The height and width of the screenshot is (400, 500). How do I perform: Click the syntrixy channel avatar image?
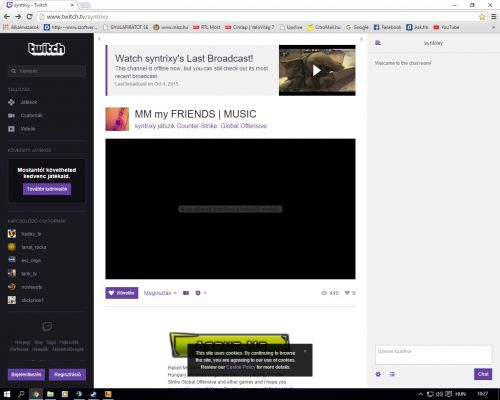coord(117,119)
